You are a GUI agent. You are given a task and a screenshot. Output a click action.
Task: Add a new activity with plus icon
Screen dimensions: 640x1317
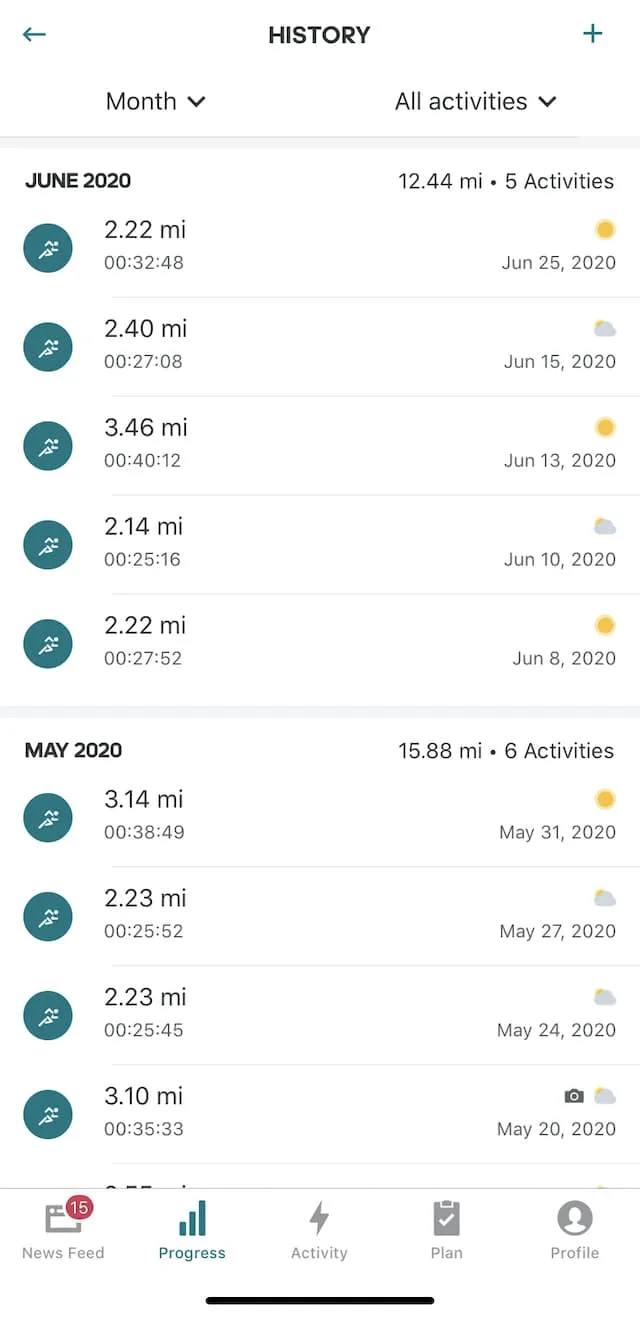click(593, 34)
